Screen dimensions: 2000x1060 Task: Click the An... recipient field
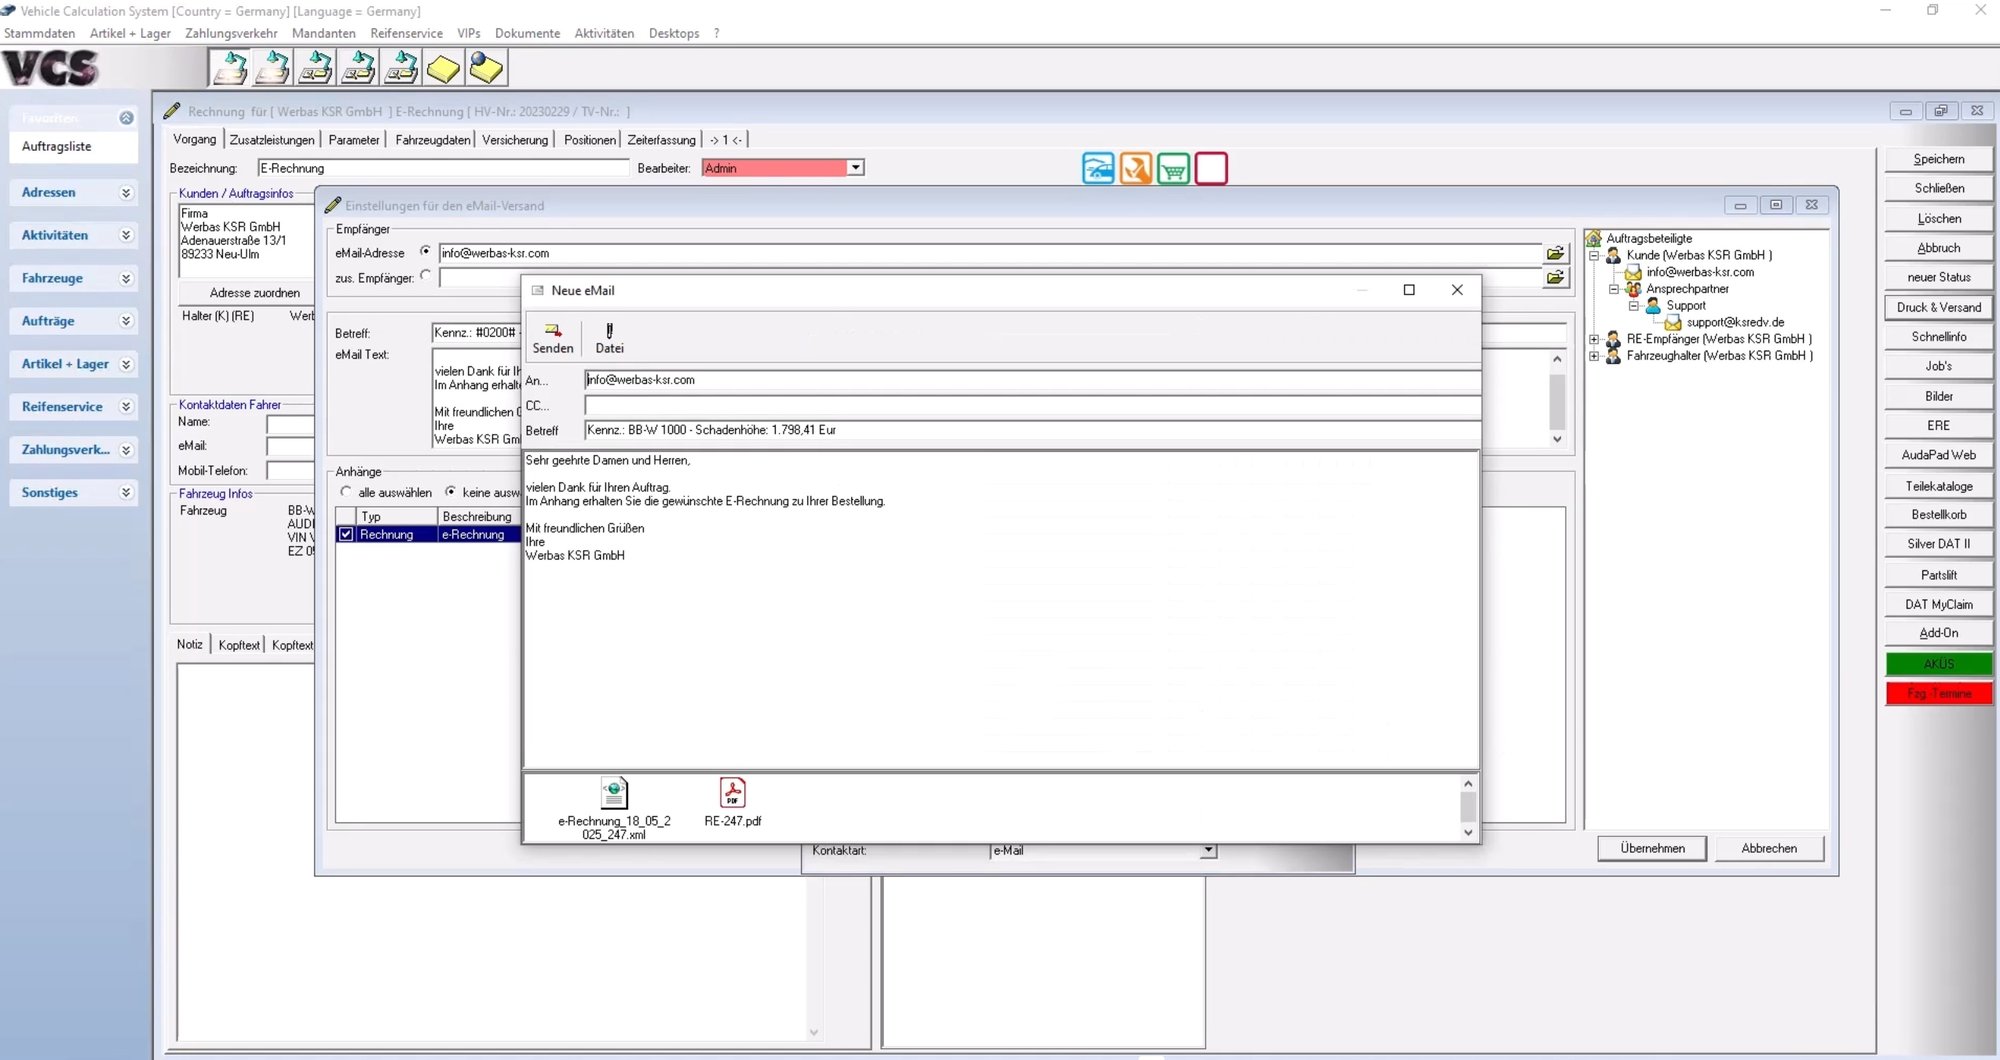(1032, 380)
